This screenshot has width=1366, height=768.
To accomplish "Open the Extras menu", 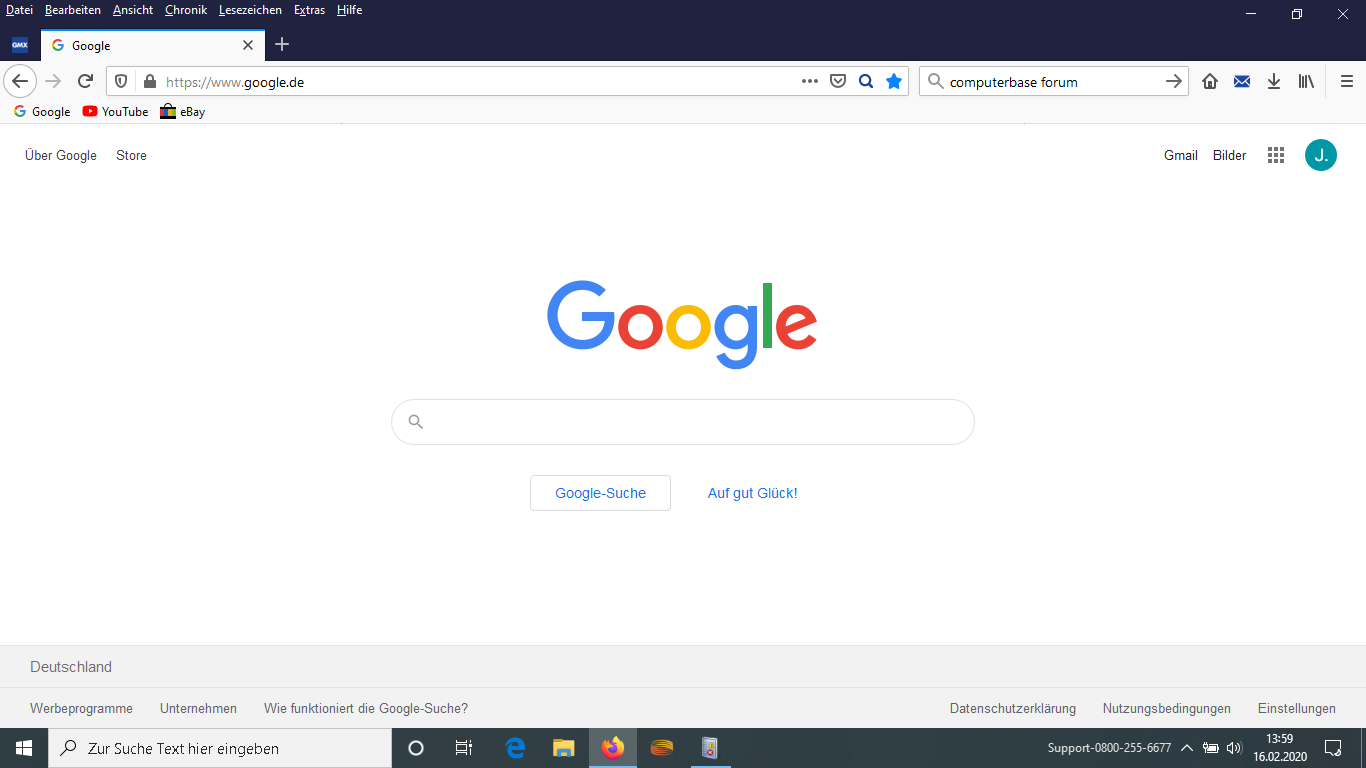I will click(309, 10).
